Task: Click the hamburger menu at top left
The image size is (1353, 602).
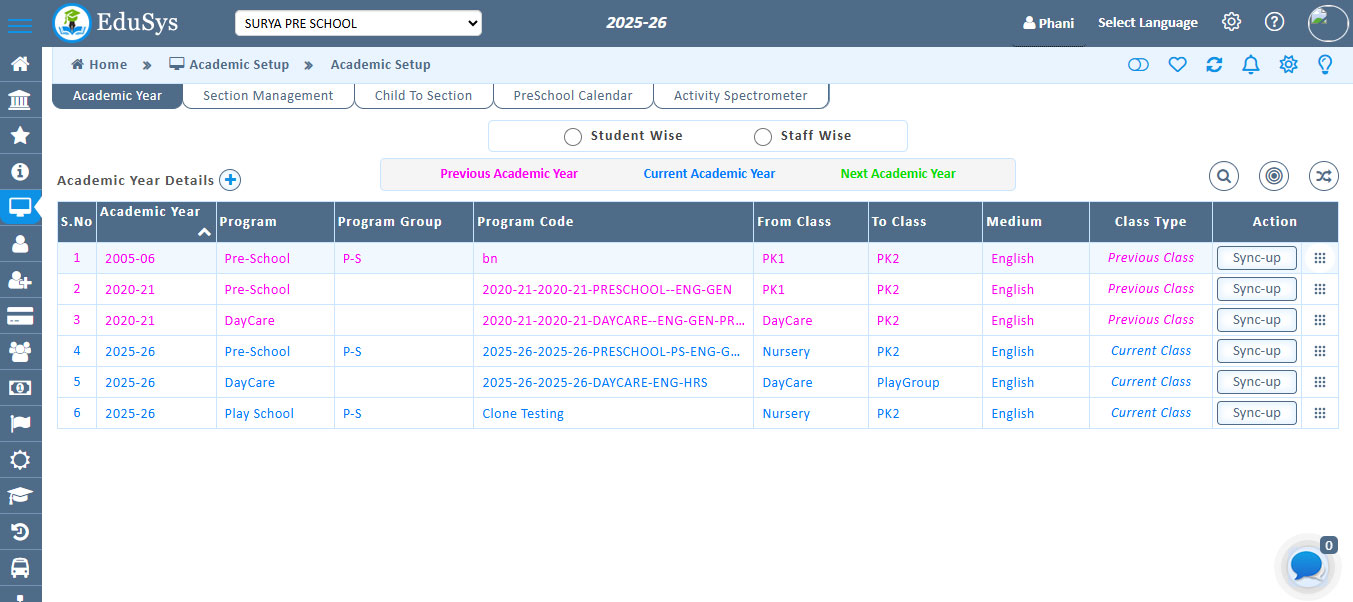Action: tap(19, 25)
